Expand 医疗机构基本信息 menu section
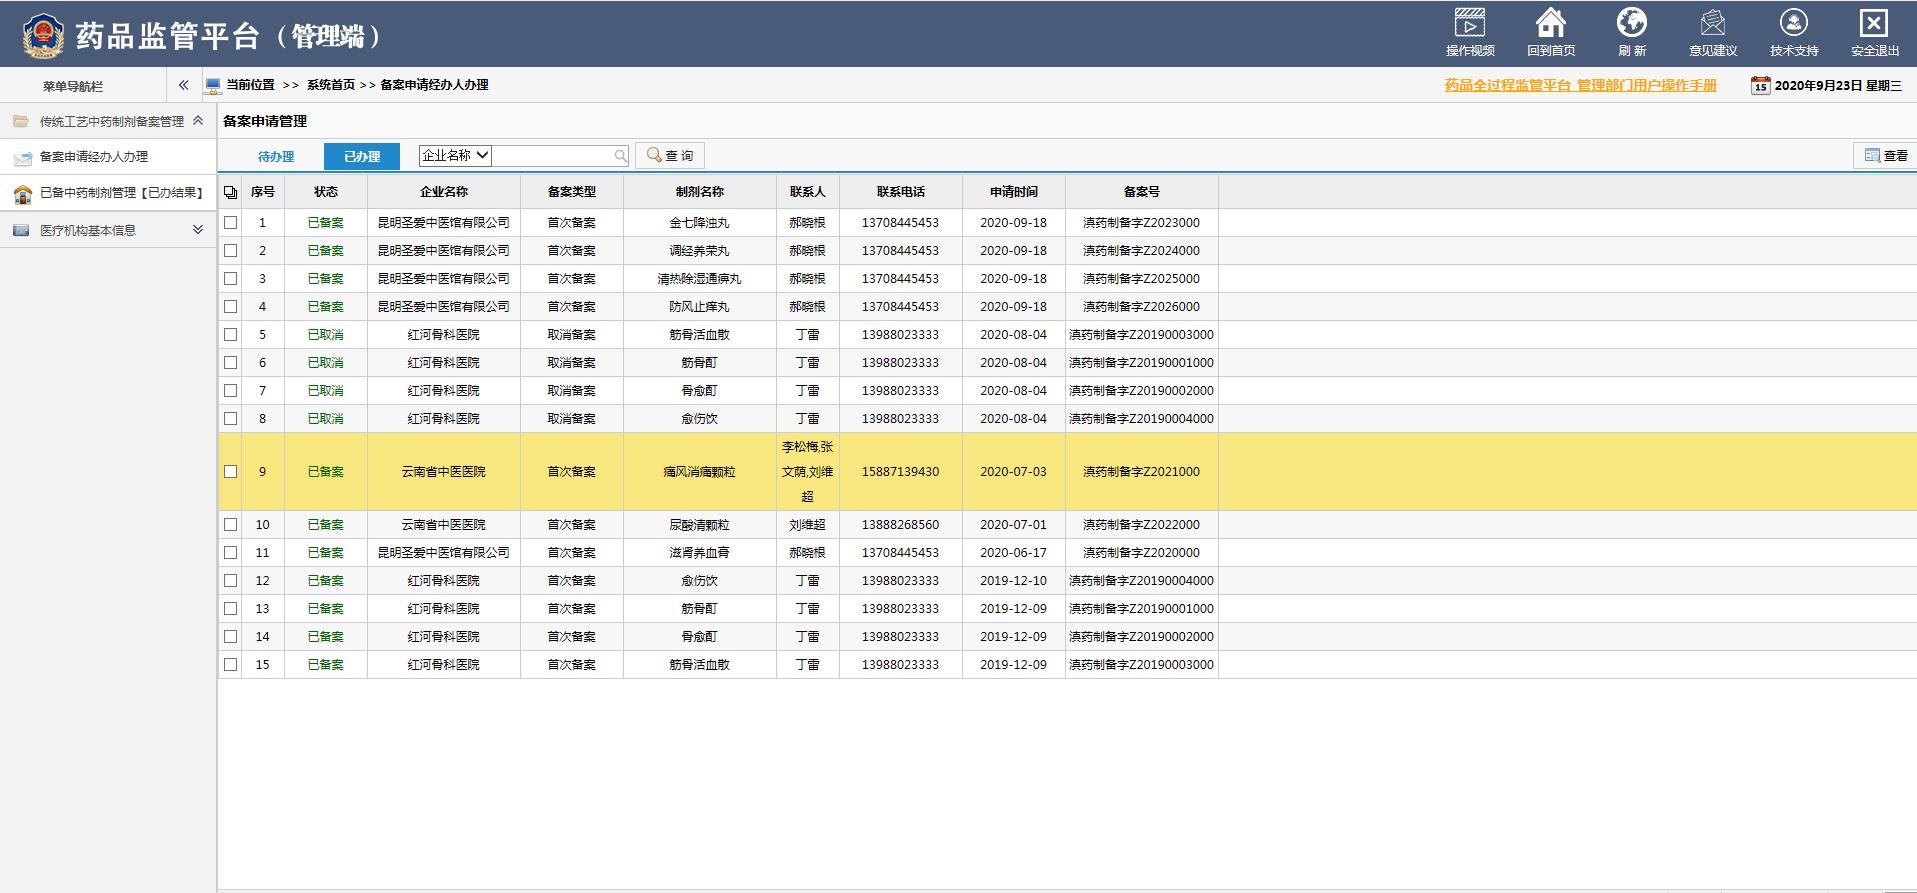1917x893 pixels. point(198,230)
